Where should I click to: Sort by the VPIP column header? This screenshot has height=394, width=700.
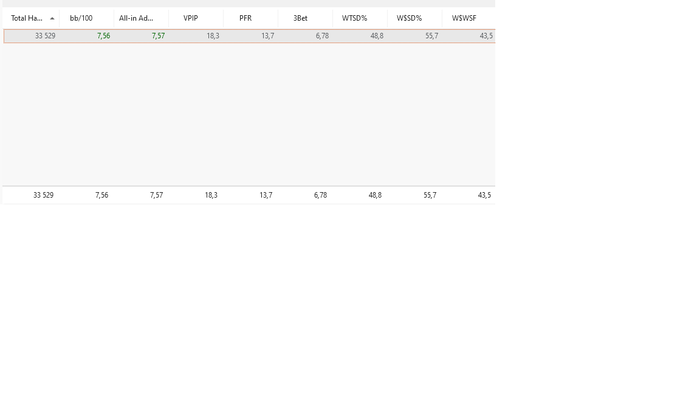tap(191, 18)
